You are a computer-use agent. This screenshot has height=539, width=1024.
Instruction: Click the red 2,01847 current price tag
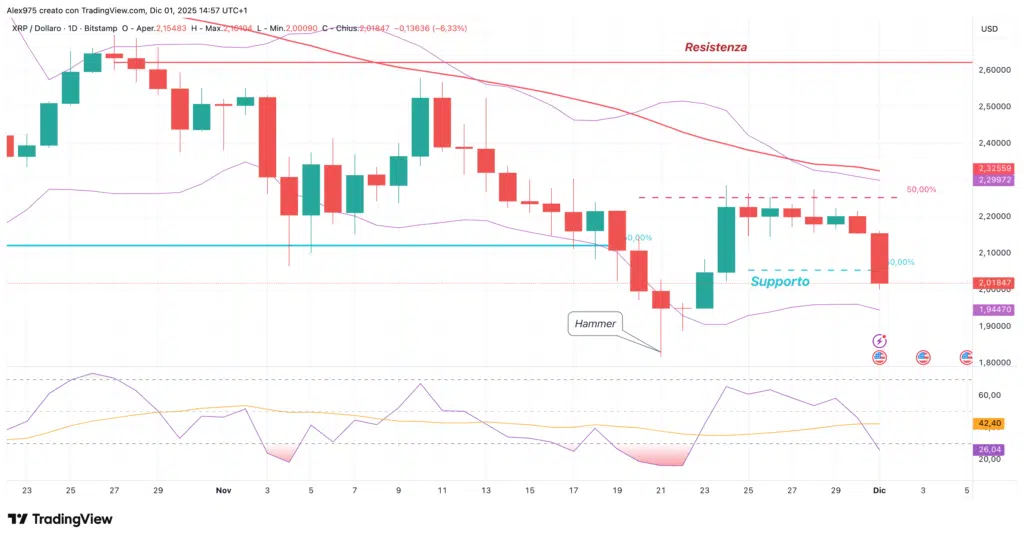tap(995, 284)
